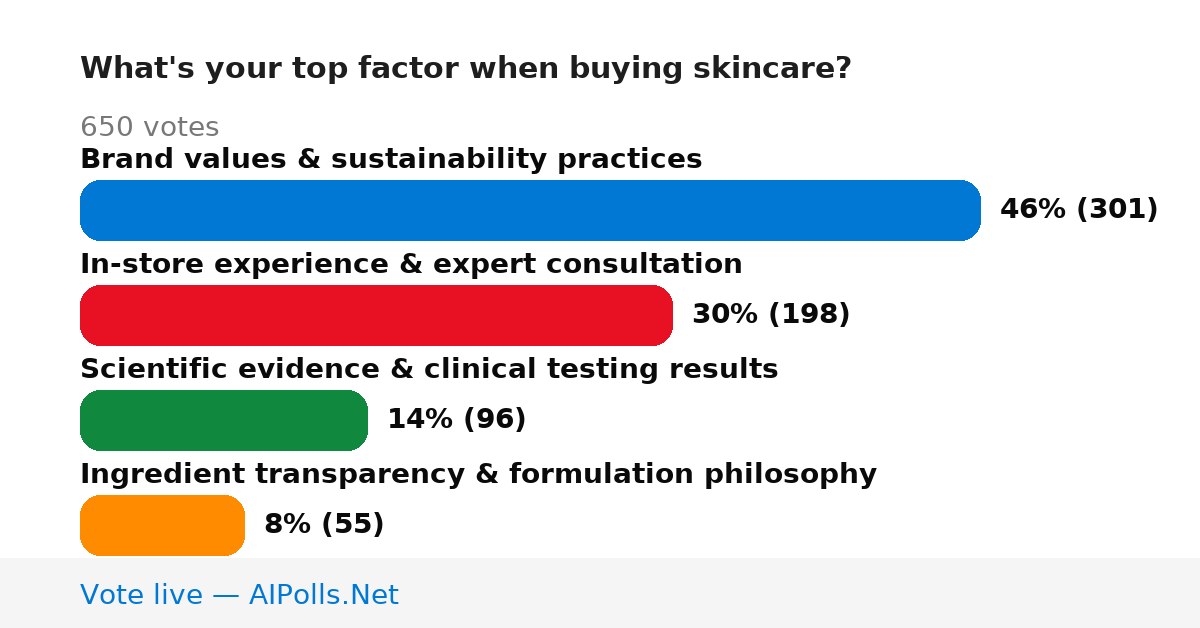Click the green Scientific evidence bar
The width and height of the screenshot is (1200, 628).
click(x=224, y=420)
